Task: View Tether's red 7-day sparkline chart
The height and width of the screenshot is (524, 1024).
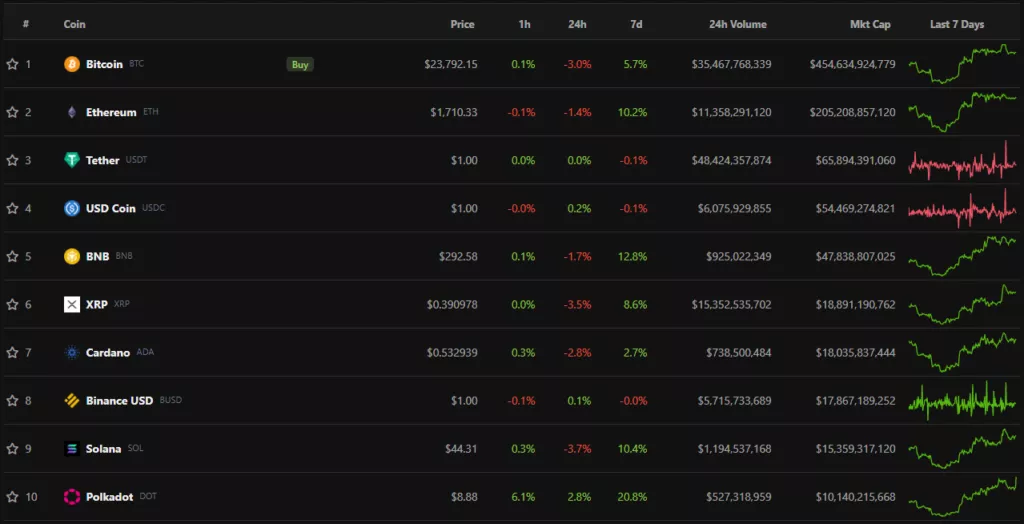Action: pos(962,161)
